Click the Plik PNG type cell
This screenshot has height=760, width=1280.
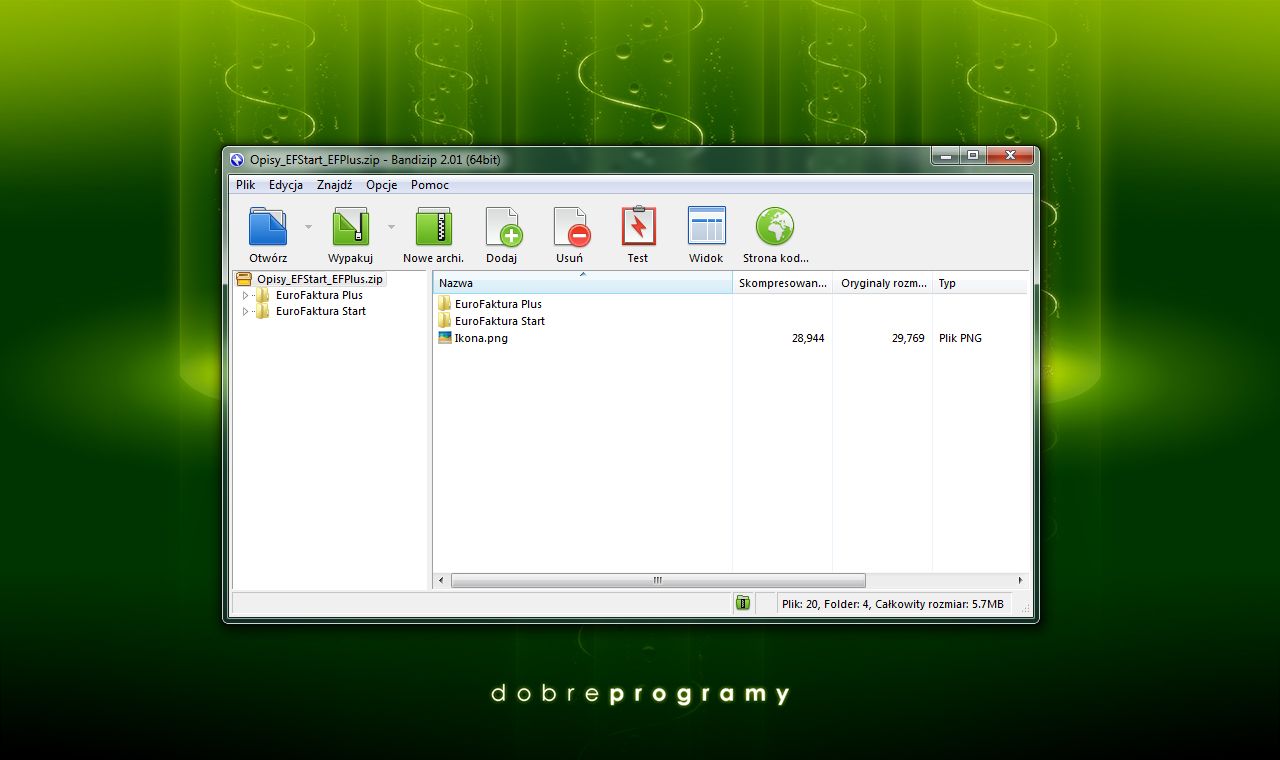(x=960, y=338)
